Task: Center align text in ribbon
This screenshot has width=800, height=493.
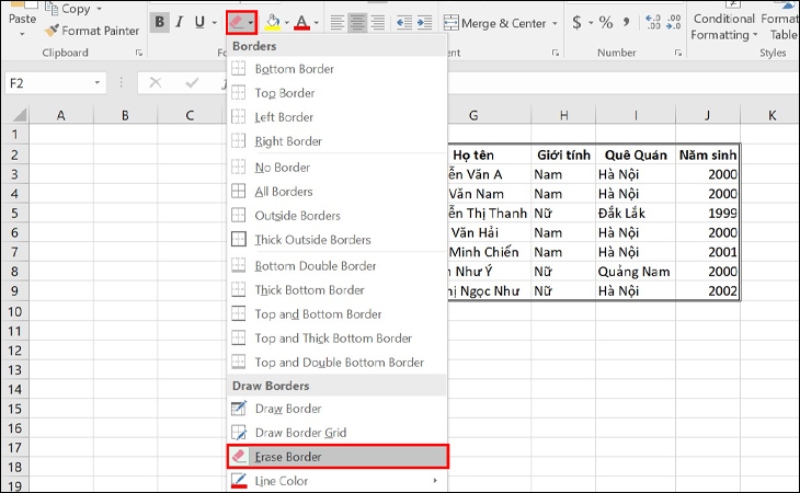Action: click(x=357, y=22)
